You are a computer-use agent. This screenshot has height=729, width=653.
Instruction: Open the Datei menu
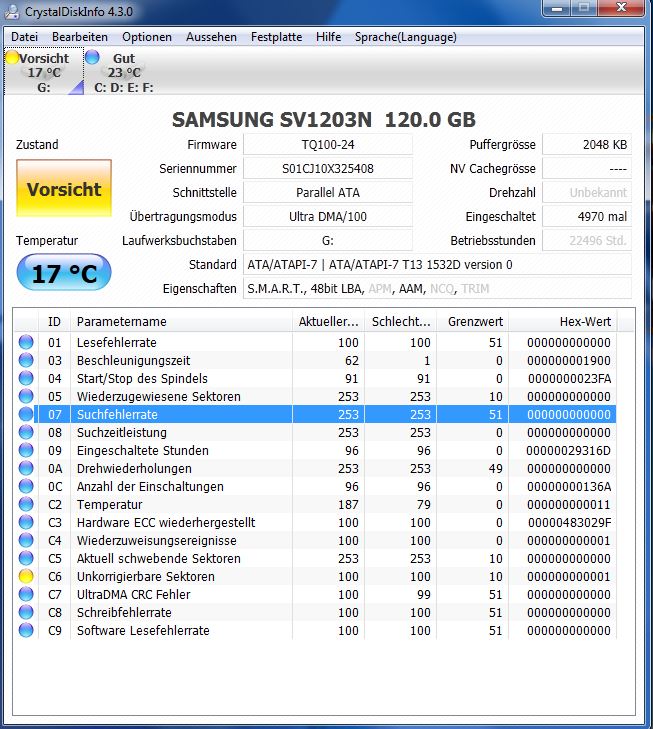(24, 37)
